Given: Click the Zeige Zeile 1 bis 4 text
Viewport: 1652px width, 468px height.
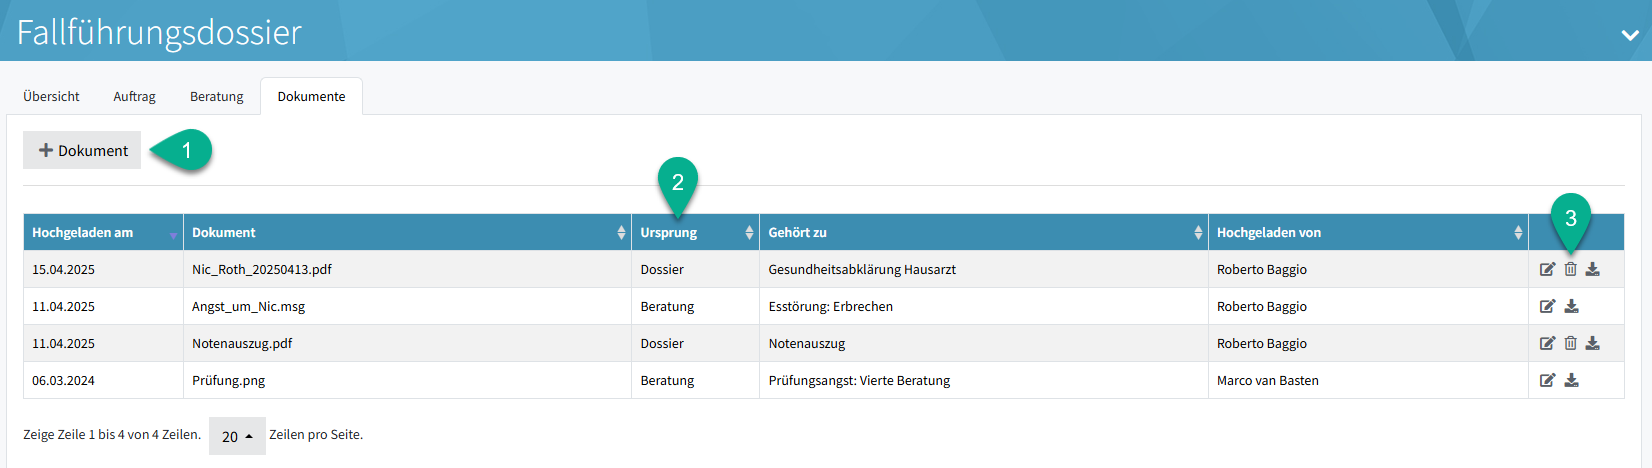Looking at the screenshot, I should tap(111, 434).
